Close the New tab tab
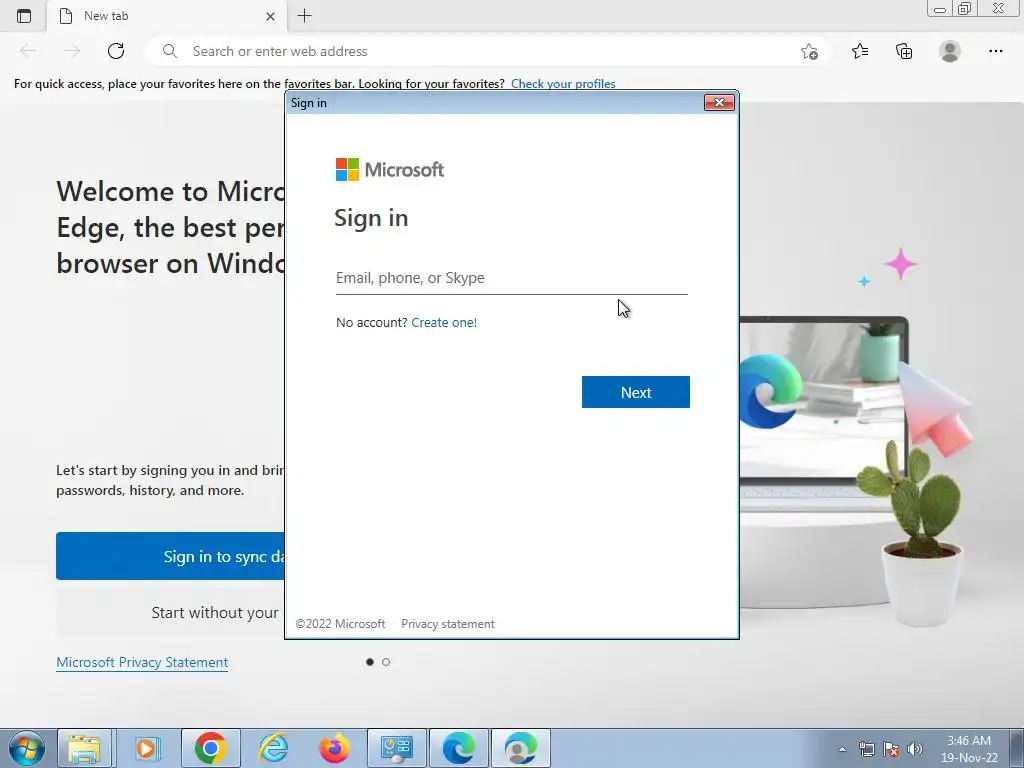The height and width of the screenshot is (768, 1024). (270, 16)
